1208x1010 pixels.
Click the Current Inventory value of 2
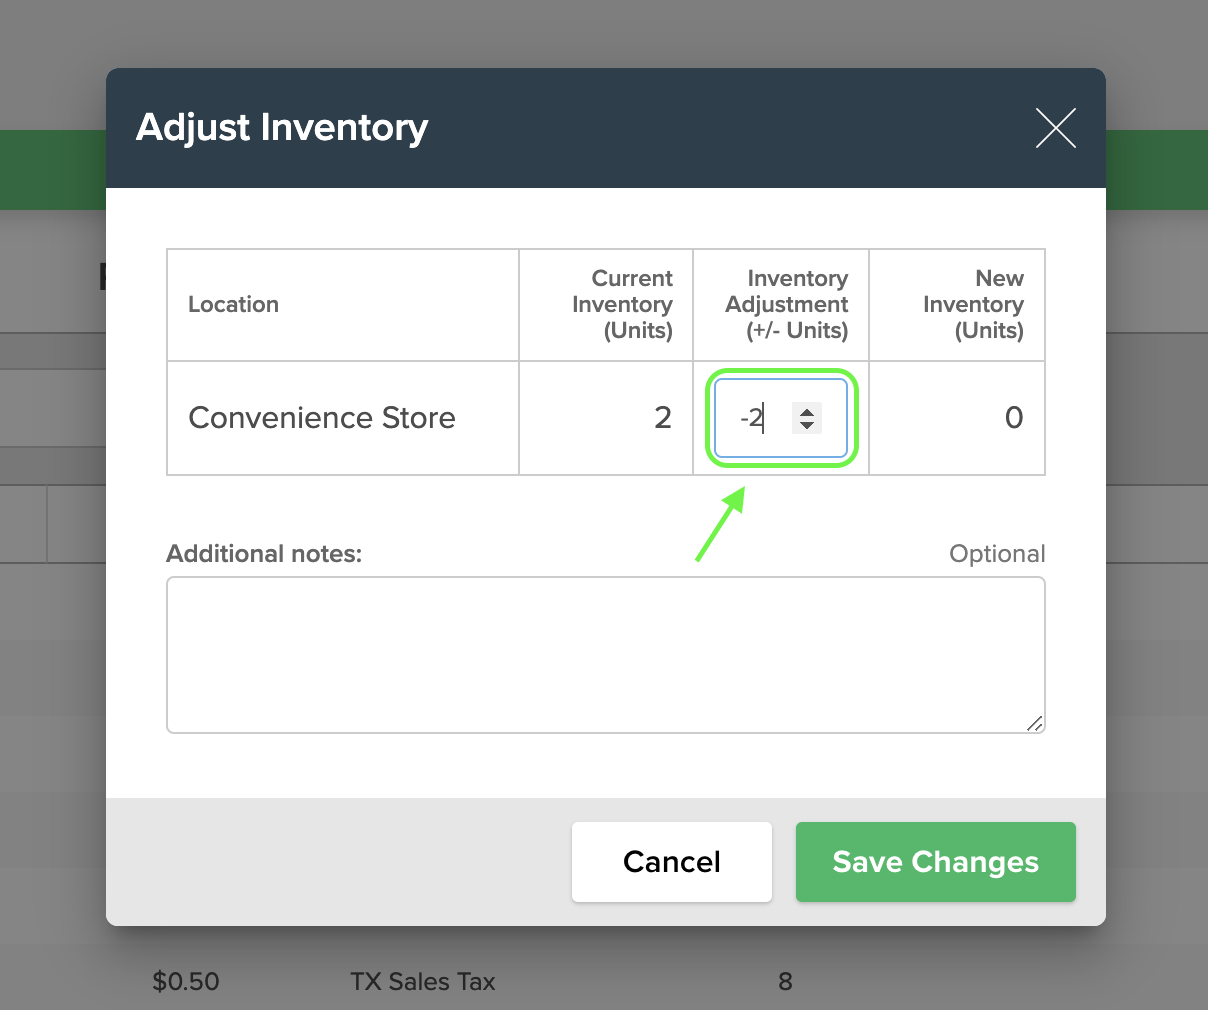pyautogui.click(x=662, y=418)
